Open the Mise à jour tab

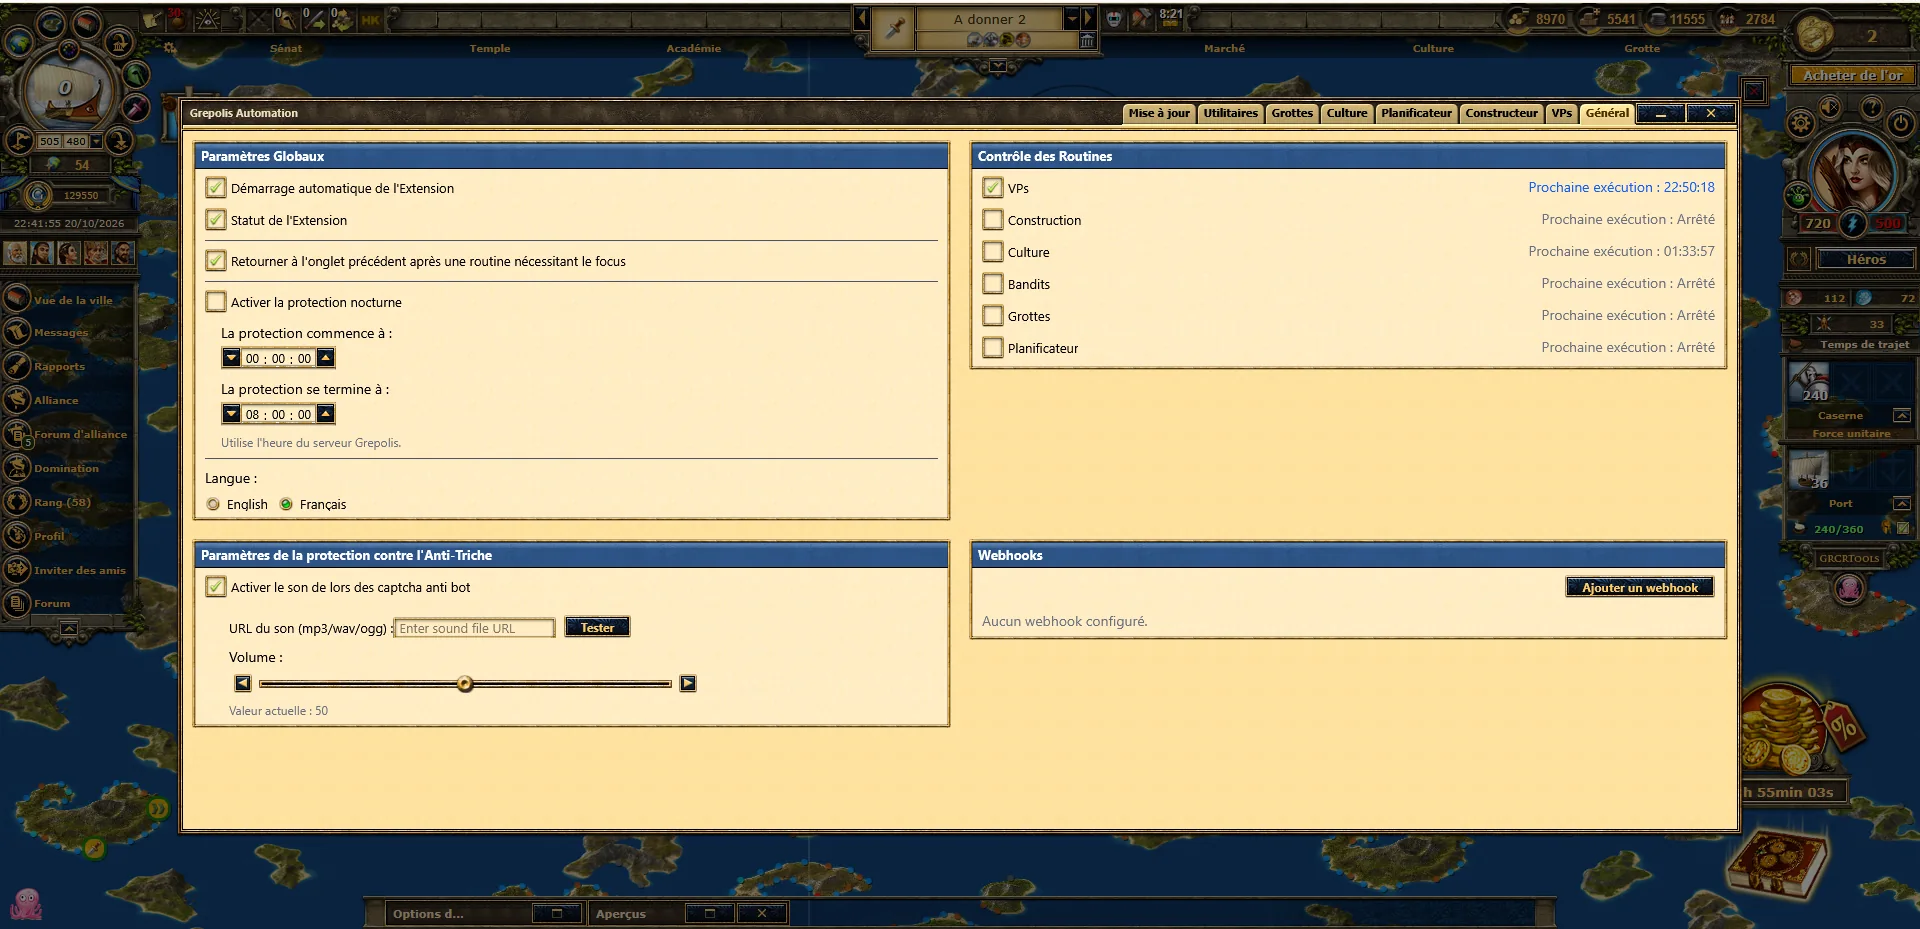tap(1159, 113)
